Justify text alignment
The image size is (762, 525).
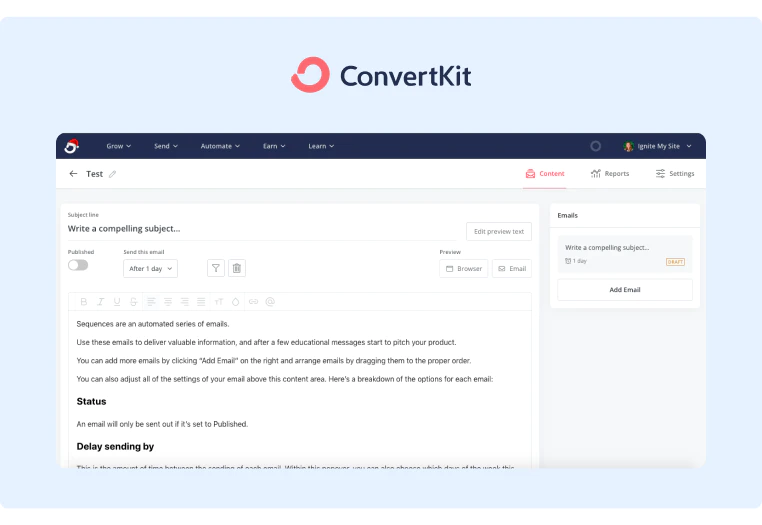tap(201, 302)
